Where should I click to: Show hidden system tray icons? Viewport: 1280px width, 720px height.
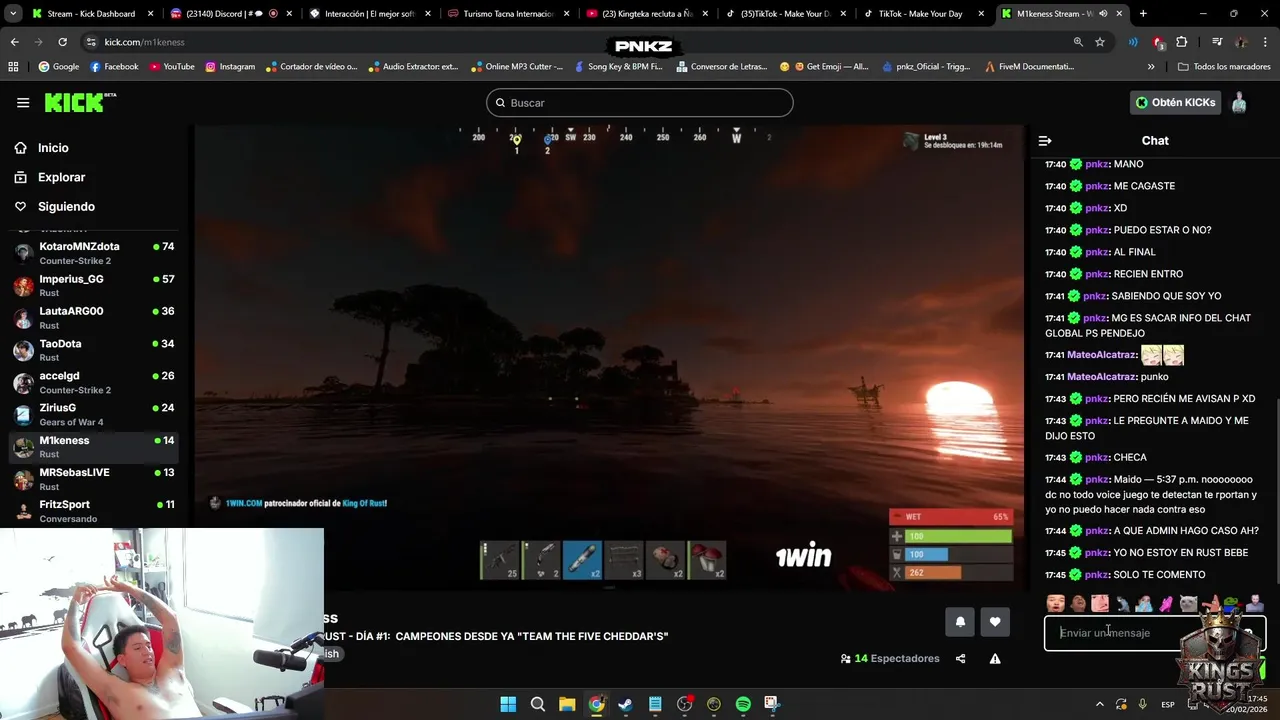(x=1100, y=704)
